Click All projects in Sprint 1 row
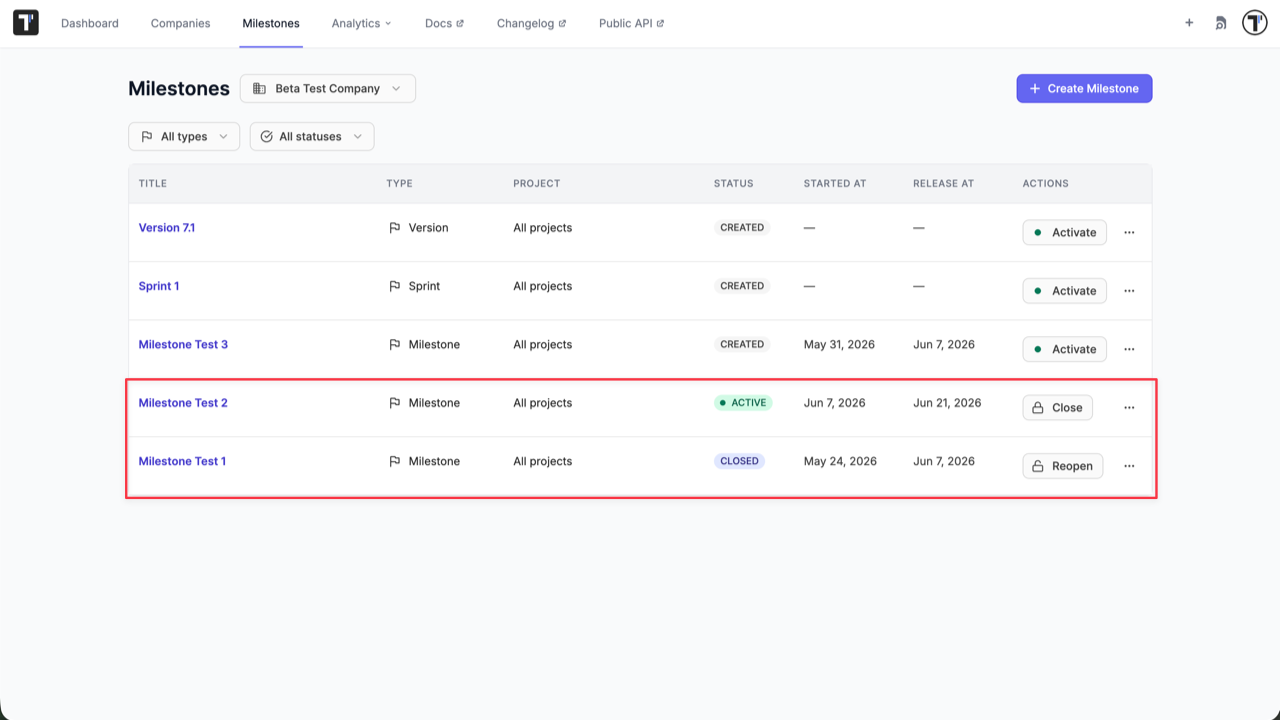 tap(543, 286)
